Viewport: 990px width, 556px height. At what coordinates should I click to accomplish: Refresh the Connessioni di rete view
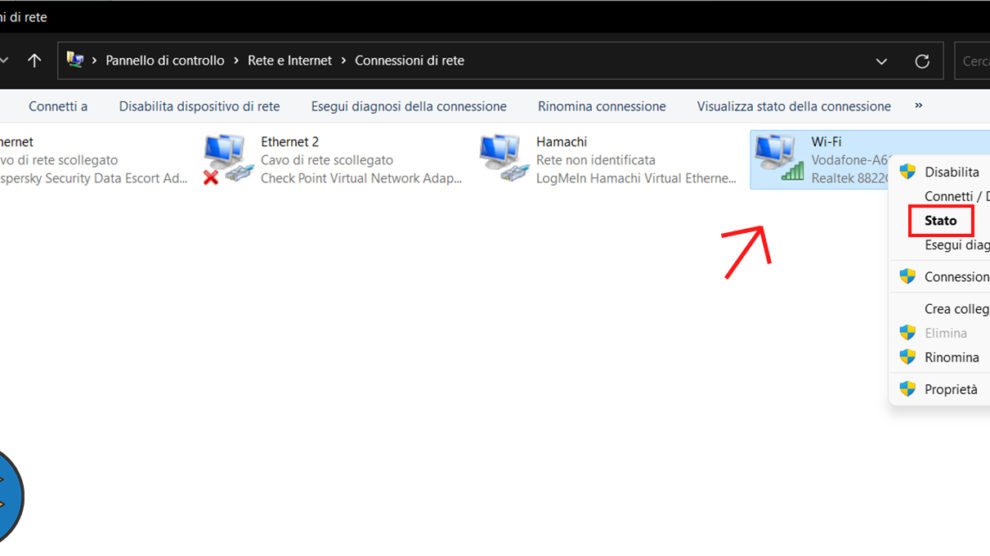(x=922, y=61)
